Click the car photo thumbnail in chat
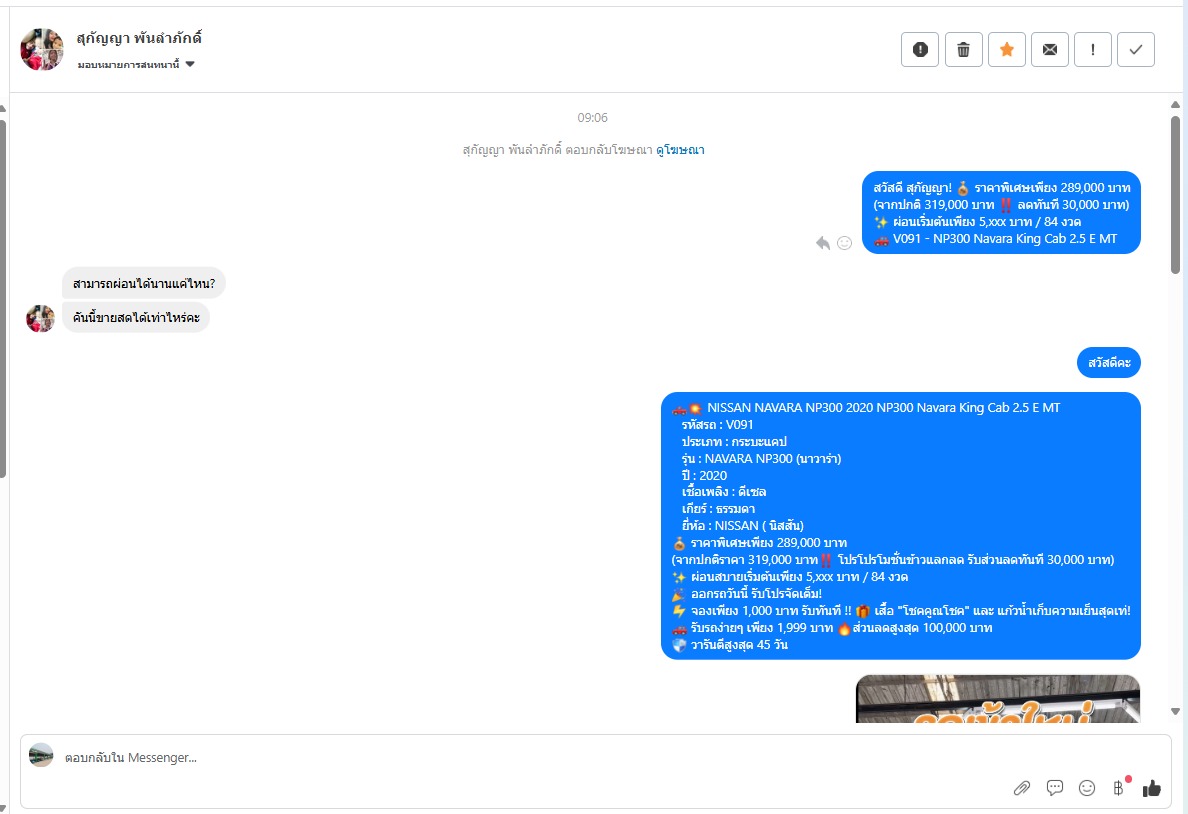 click(998, 698)
